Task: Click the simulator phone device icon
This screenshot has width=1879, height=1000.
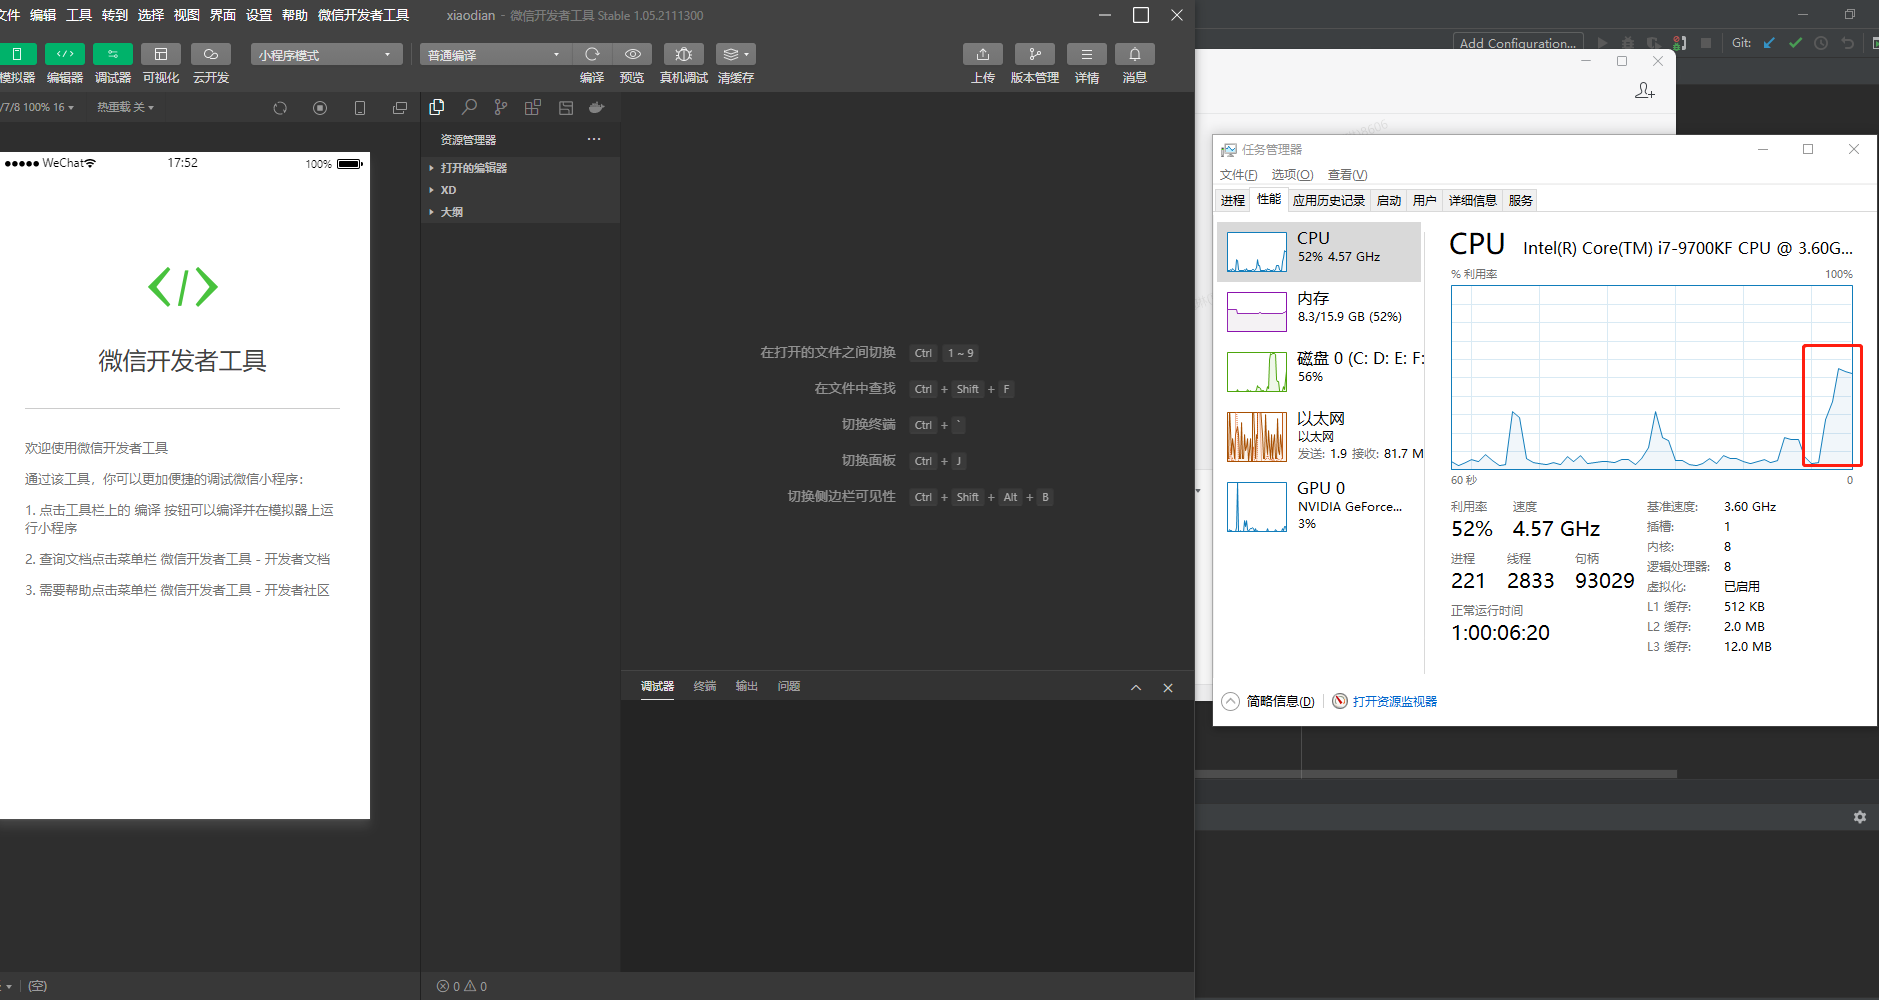Action: tap(360, 108)
